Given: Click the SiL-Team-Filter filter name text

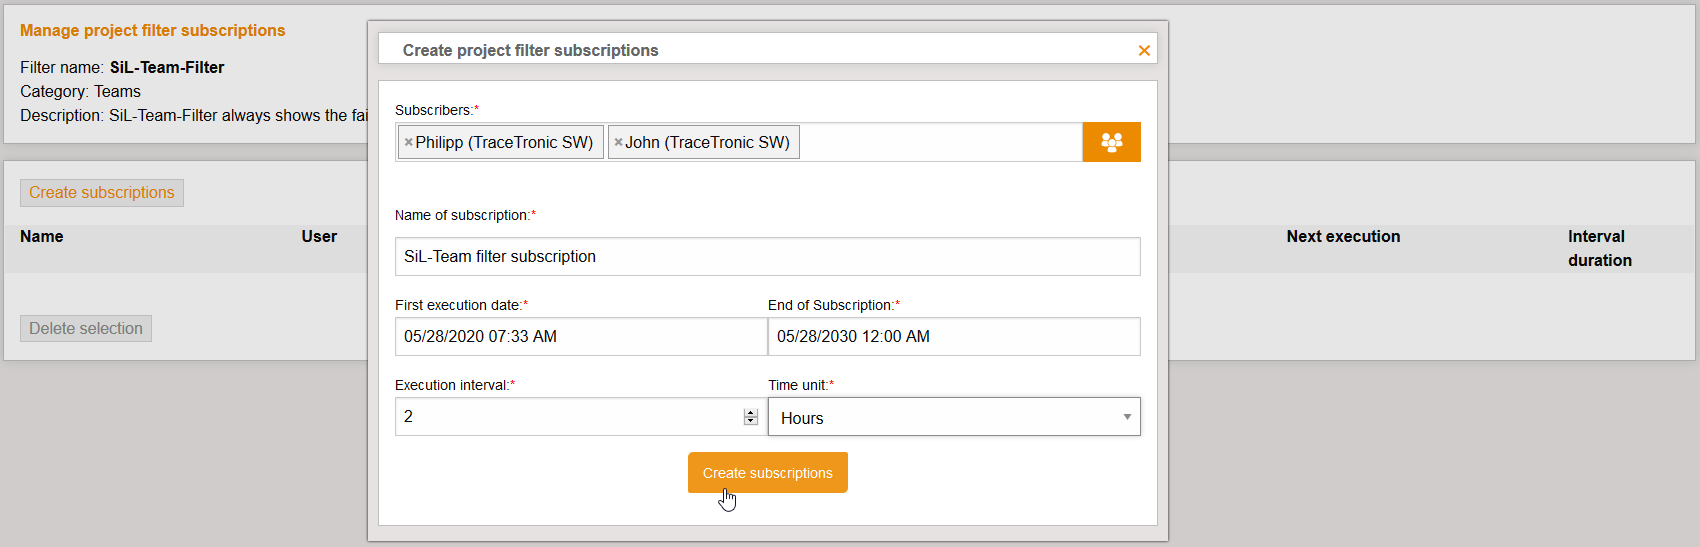Looking at the screenshot, I should click(x=167, y=68).
